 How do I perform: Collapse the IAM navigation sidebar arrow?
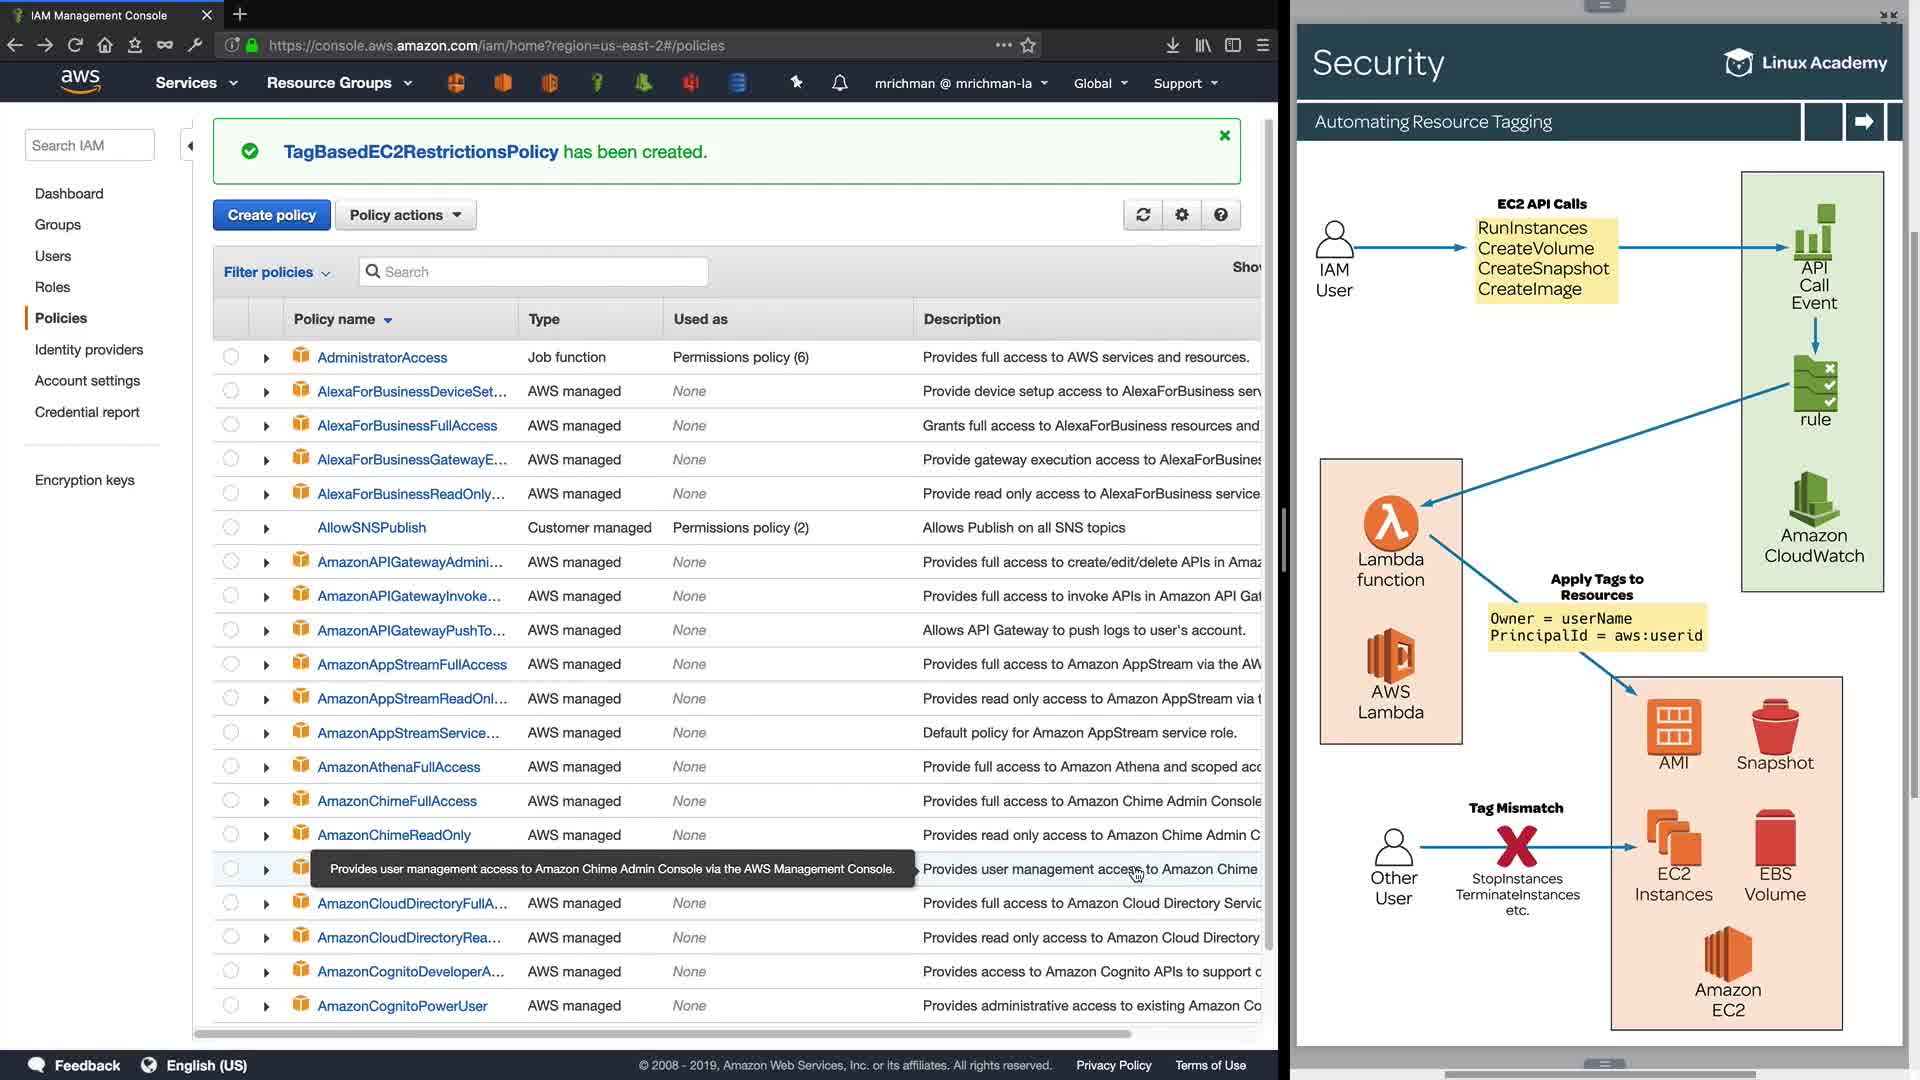tap(189, 146)
